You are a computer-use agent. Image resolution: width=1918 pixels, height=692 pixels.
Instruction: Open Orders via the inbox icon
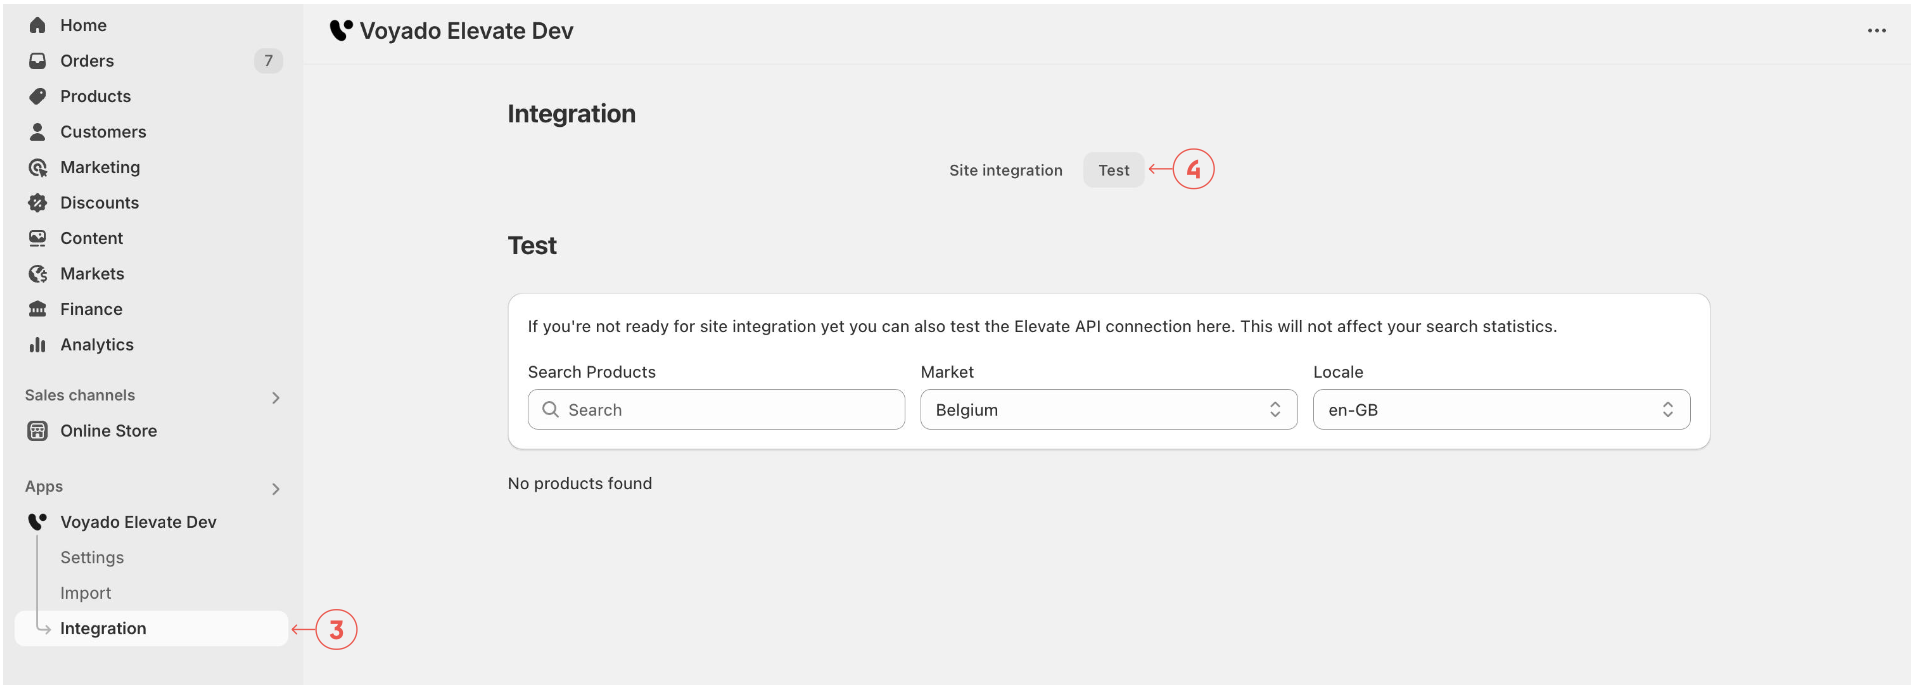[38, 61]
